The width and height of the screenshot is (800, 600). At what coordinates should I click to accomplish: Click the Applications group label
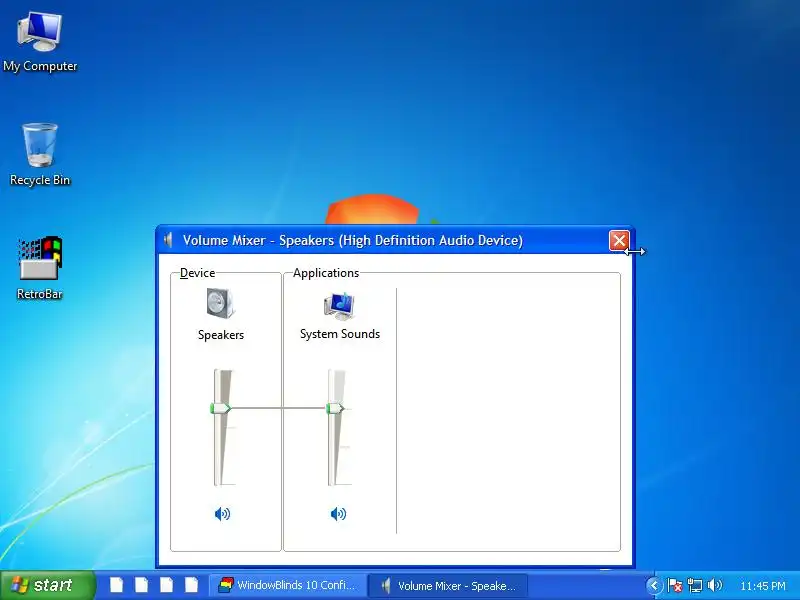[326, 273]
